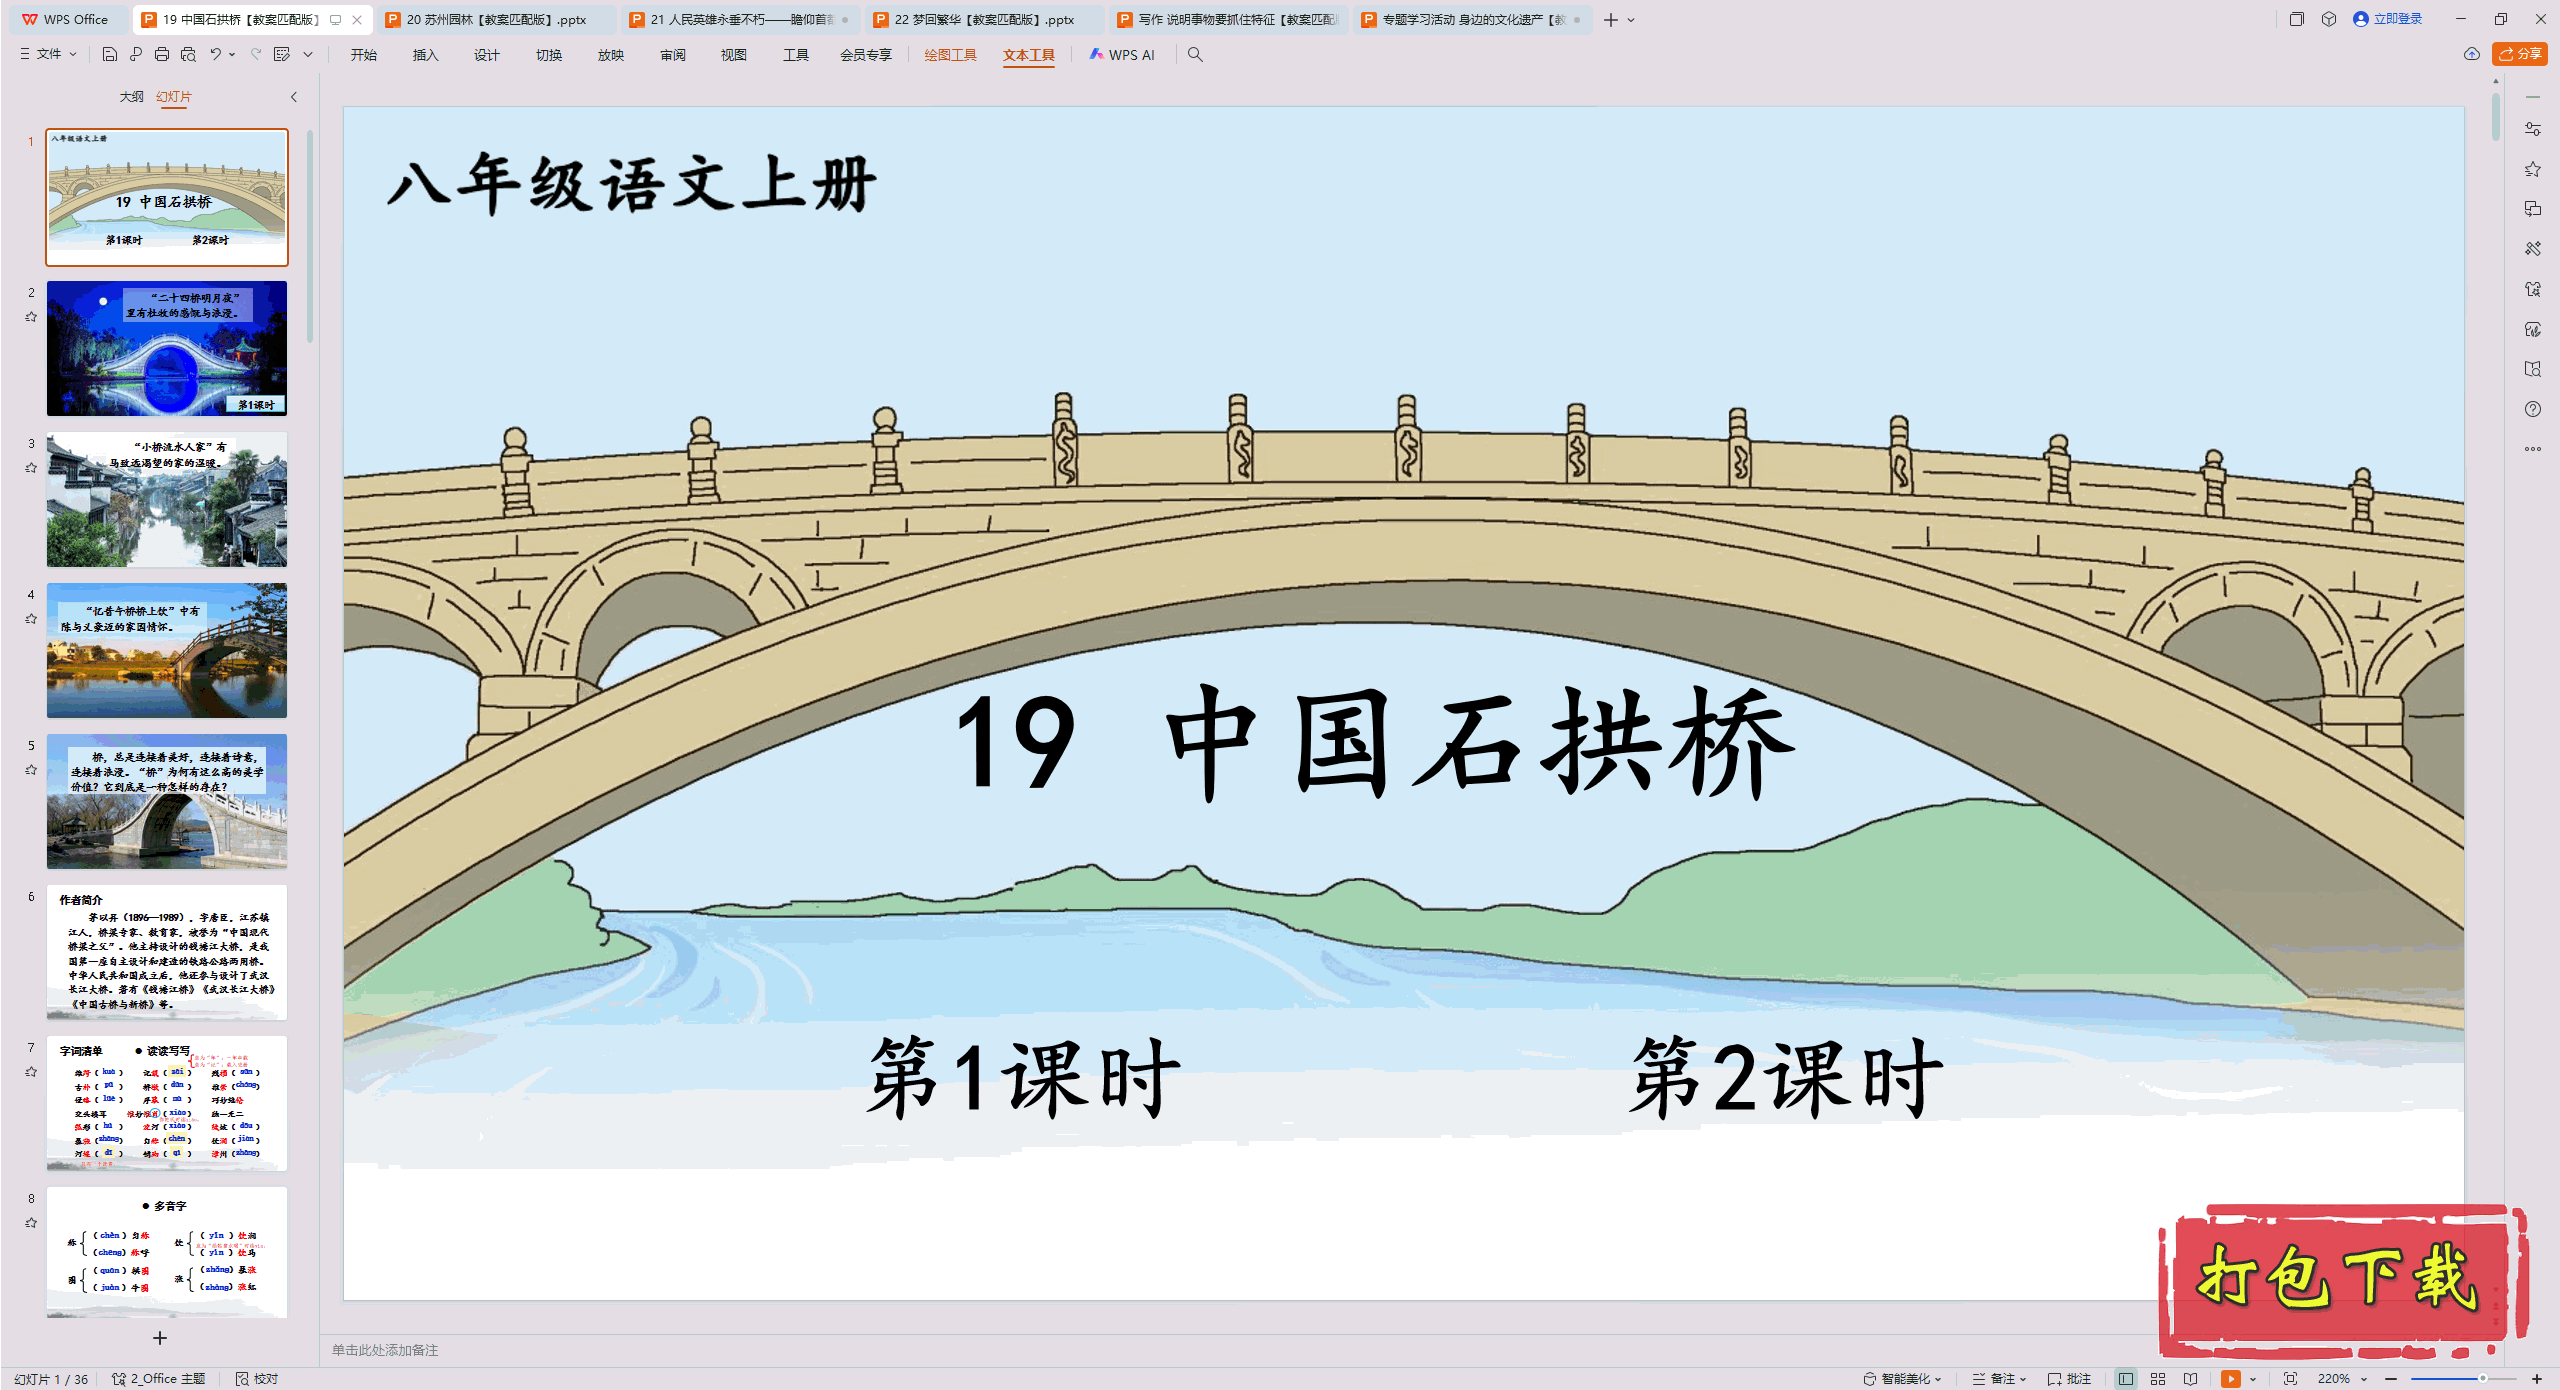Image resolution: width=2560 pixels, height=1390 pixels.
Task: Click the fit-slide-to-window icon
Action: (2290, 1379)
